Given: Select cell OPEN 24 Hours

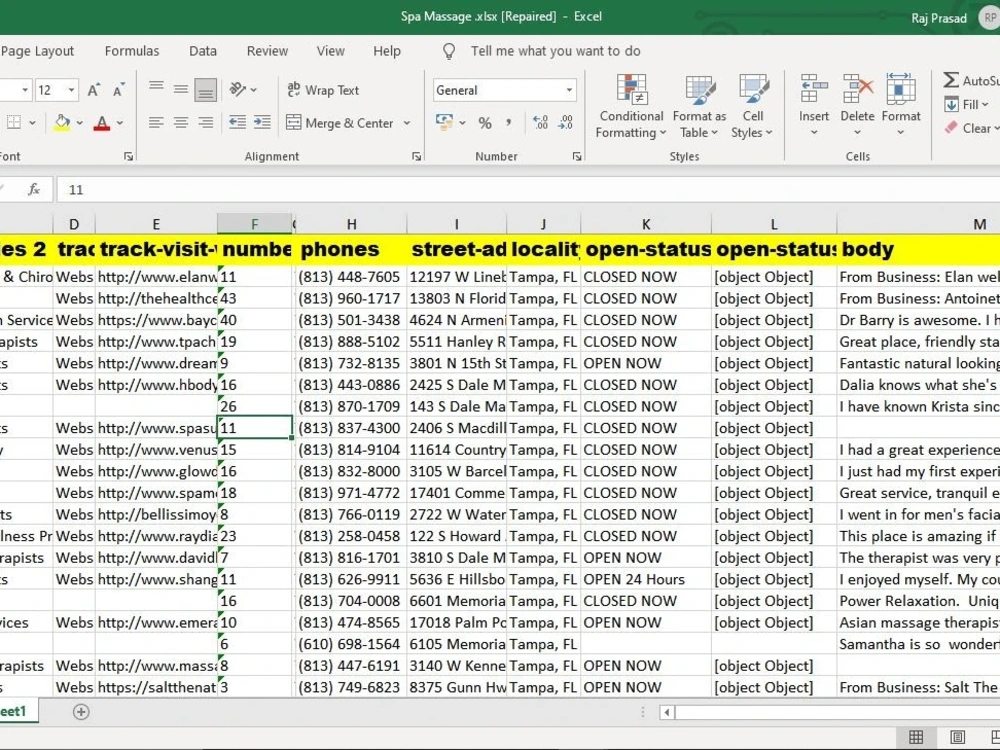Looking at the screenshot, I should click(x=645, y=579).
